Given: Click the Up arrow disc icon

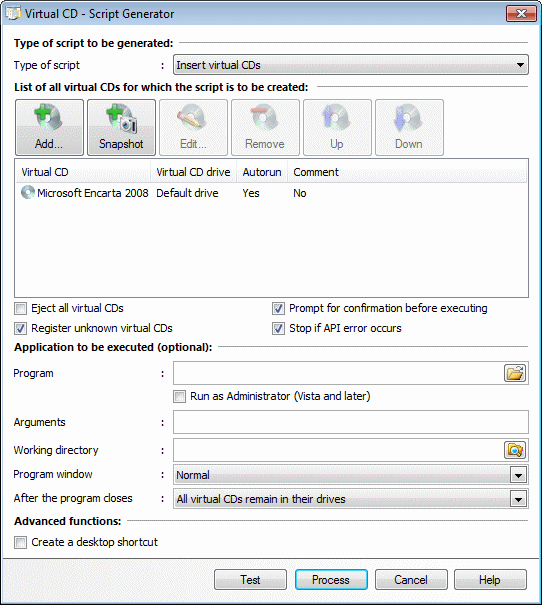Looking at the screenshot, I should [338, 127].
